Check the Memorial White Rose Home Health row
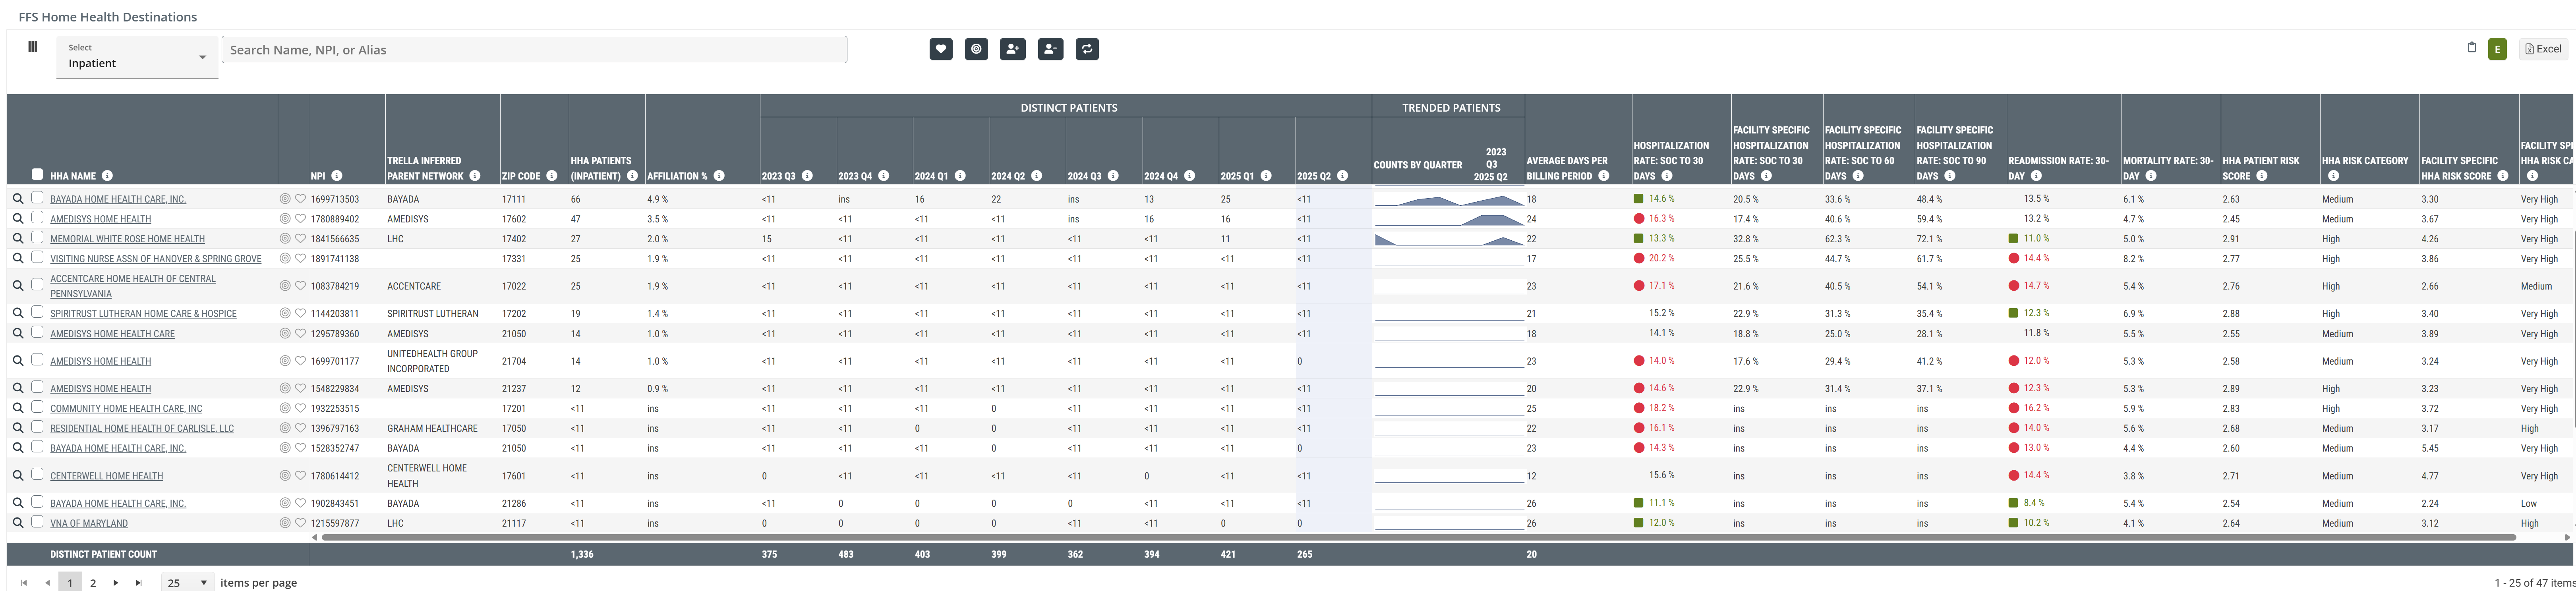 tap(37, 238)
